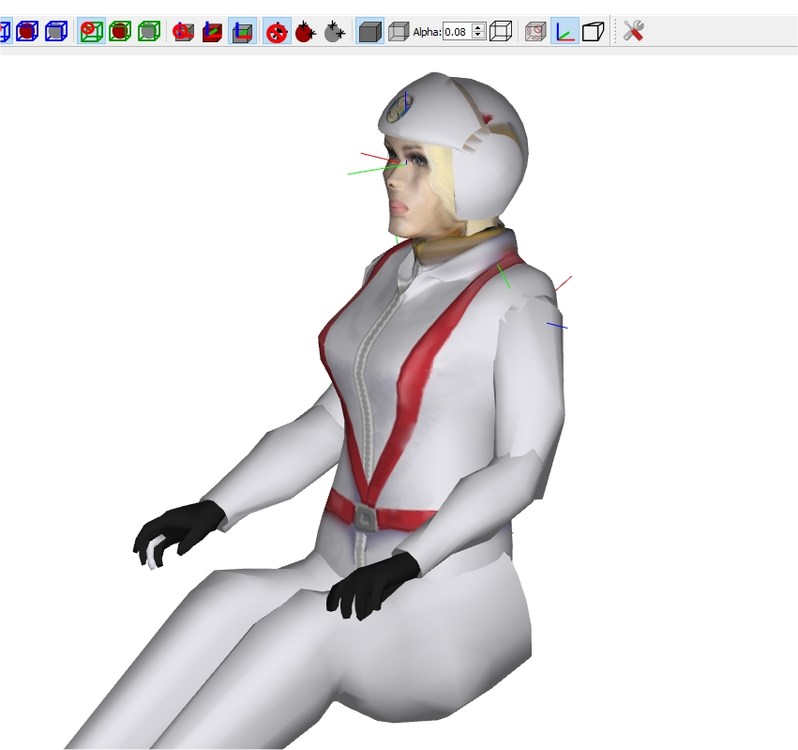Click the faded cube with red circle icon
Image resolution: width=798 pixels, height=750 pixels.
tap(535, 32)
